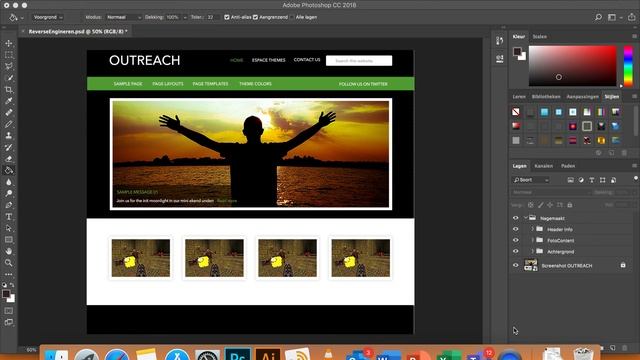The image size is (640, 360).
Task: Switch to the Aanpassingen tab
Action: (x=582, y=97)
